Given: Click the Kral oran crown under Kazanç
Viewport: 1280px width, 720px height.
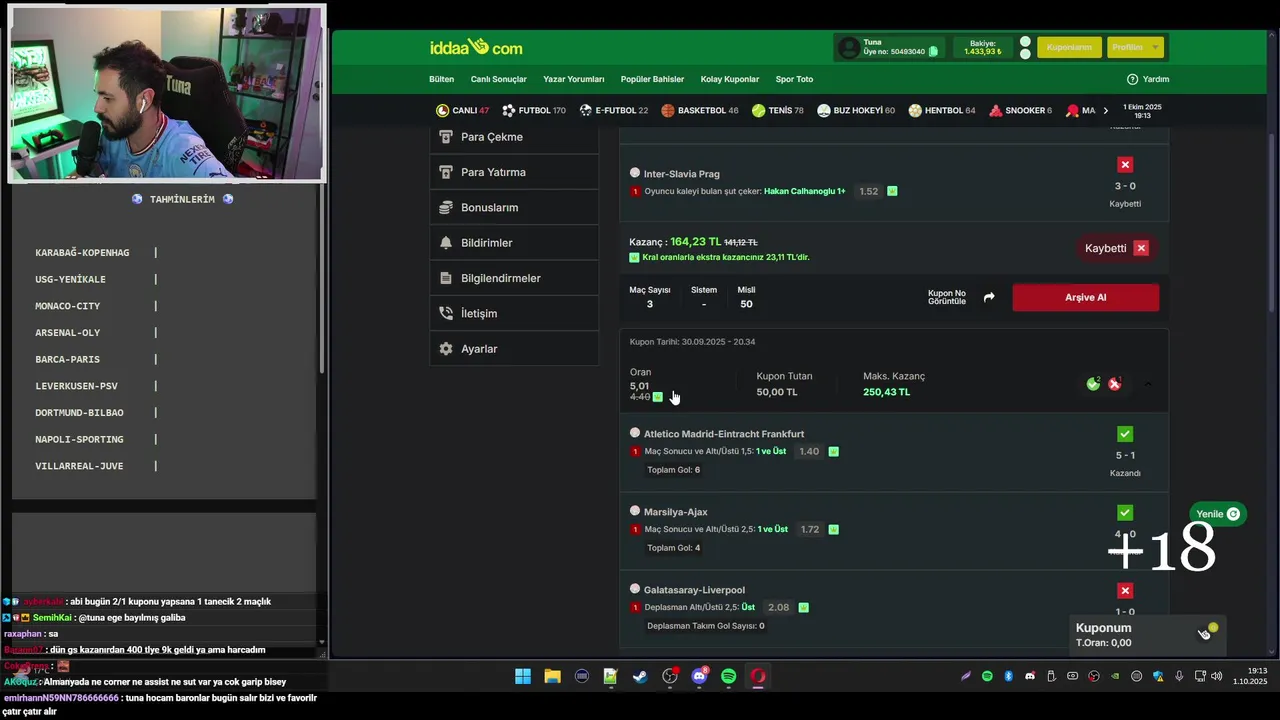Looking at the screenshot, I should (634, 257).
